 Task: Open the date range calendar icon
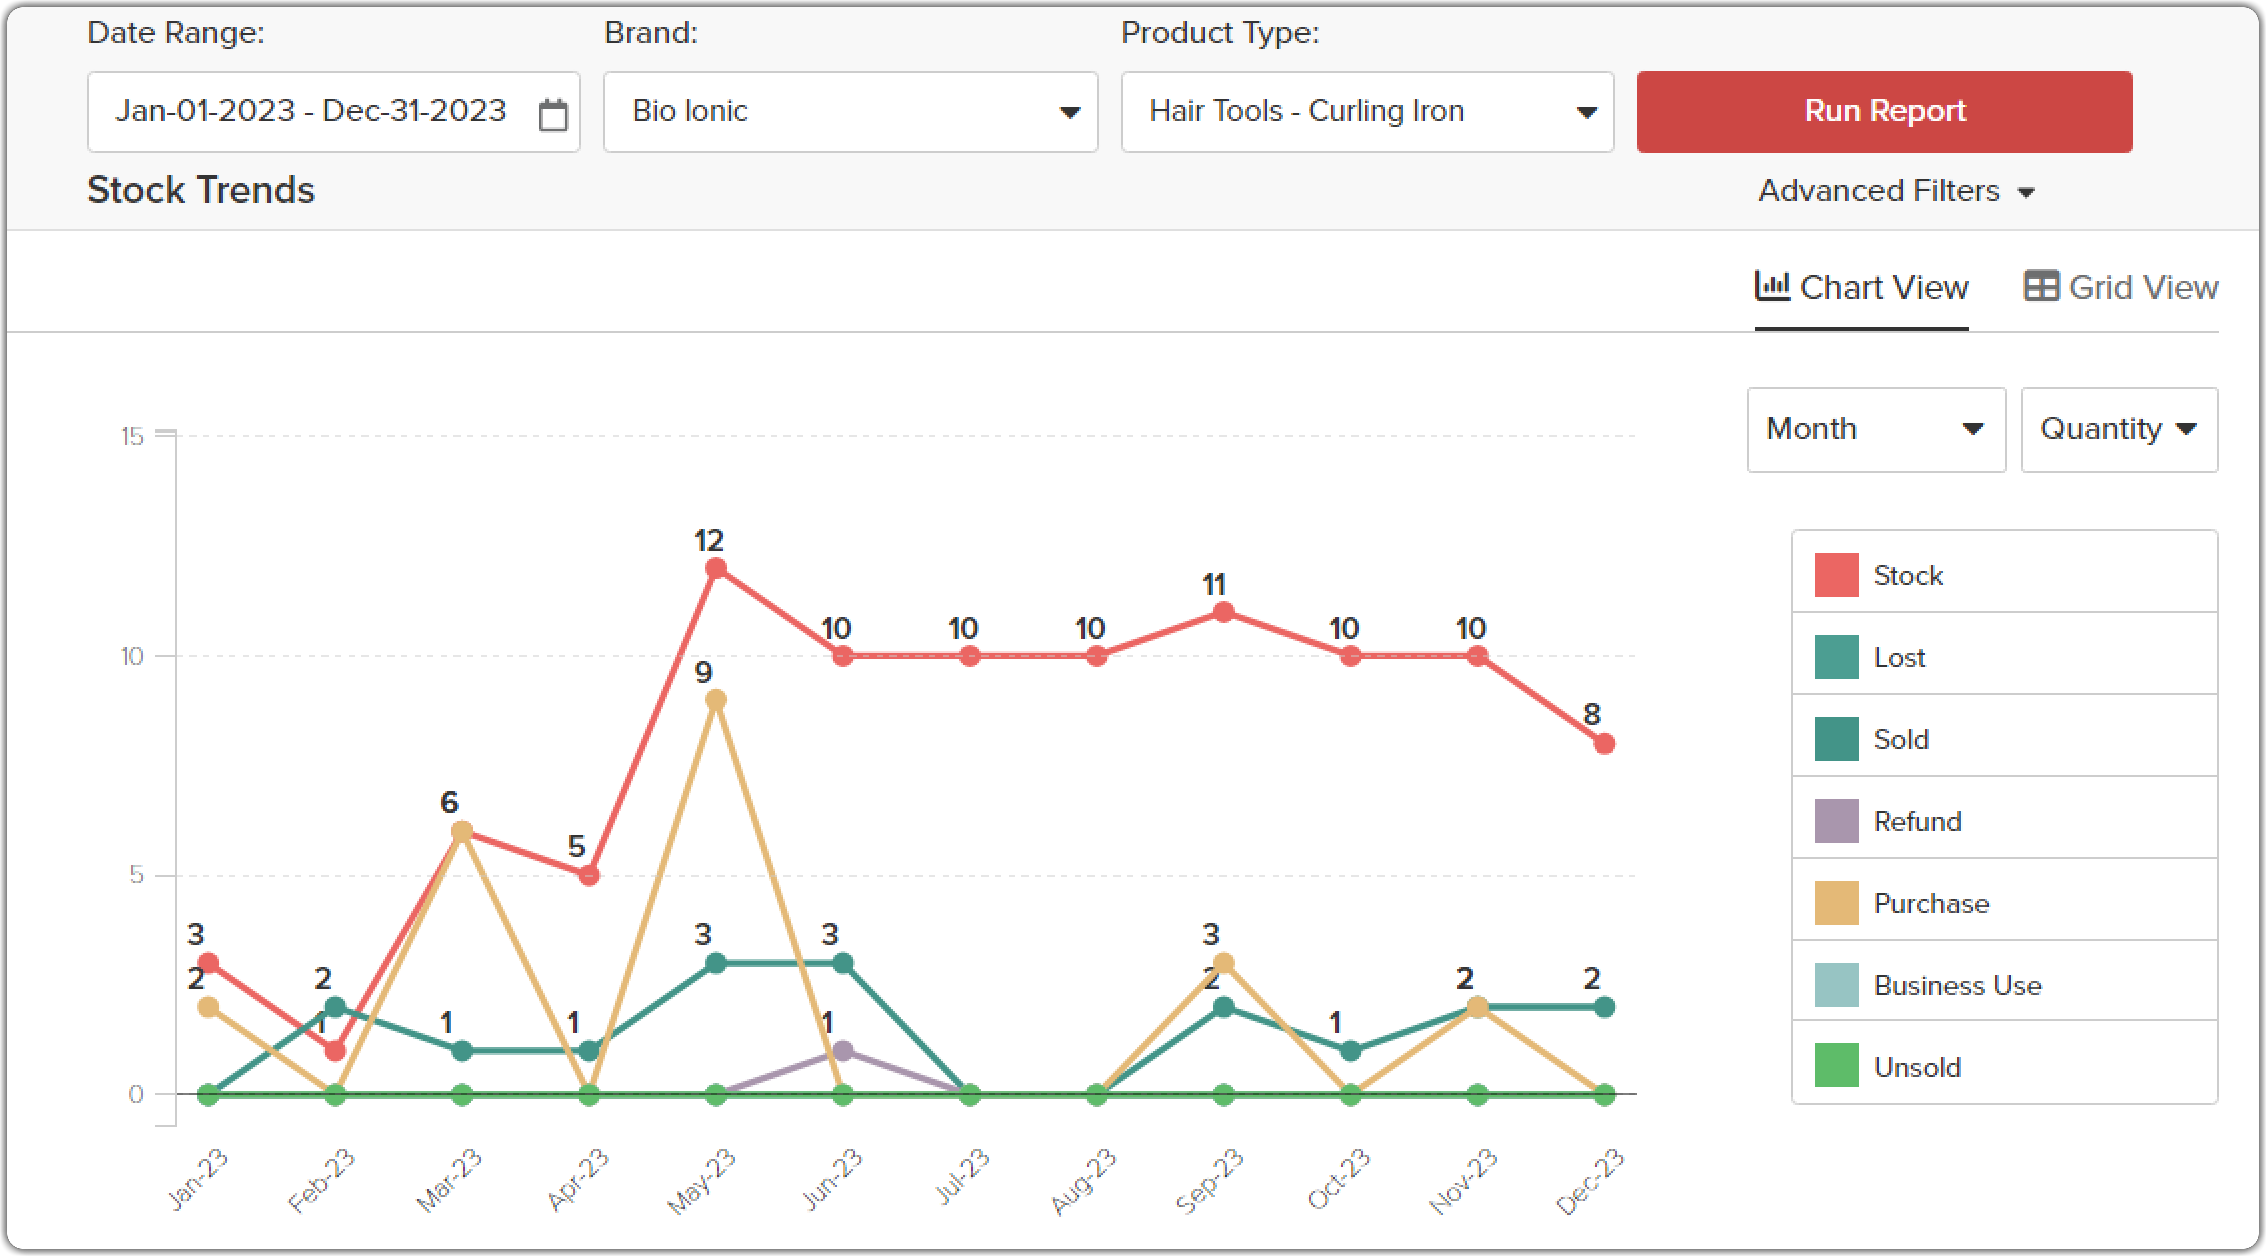[553, 114]
